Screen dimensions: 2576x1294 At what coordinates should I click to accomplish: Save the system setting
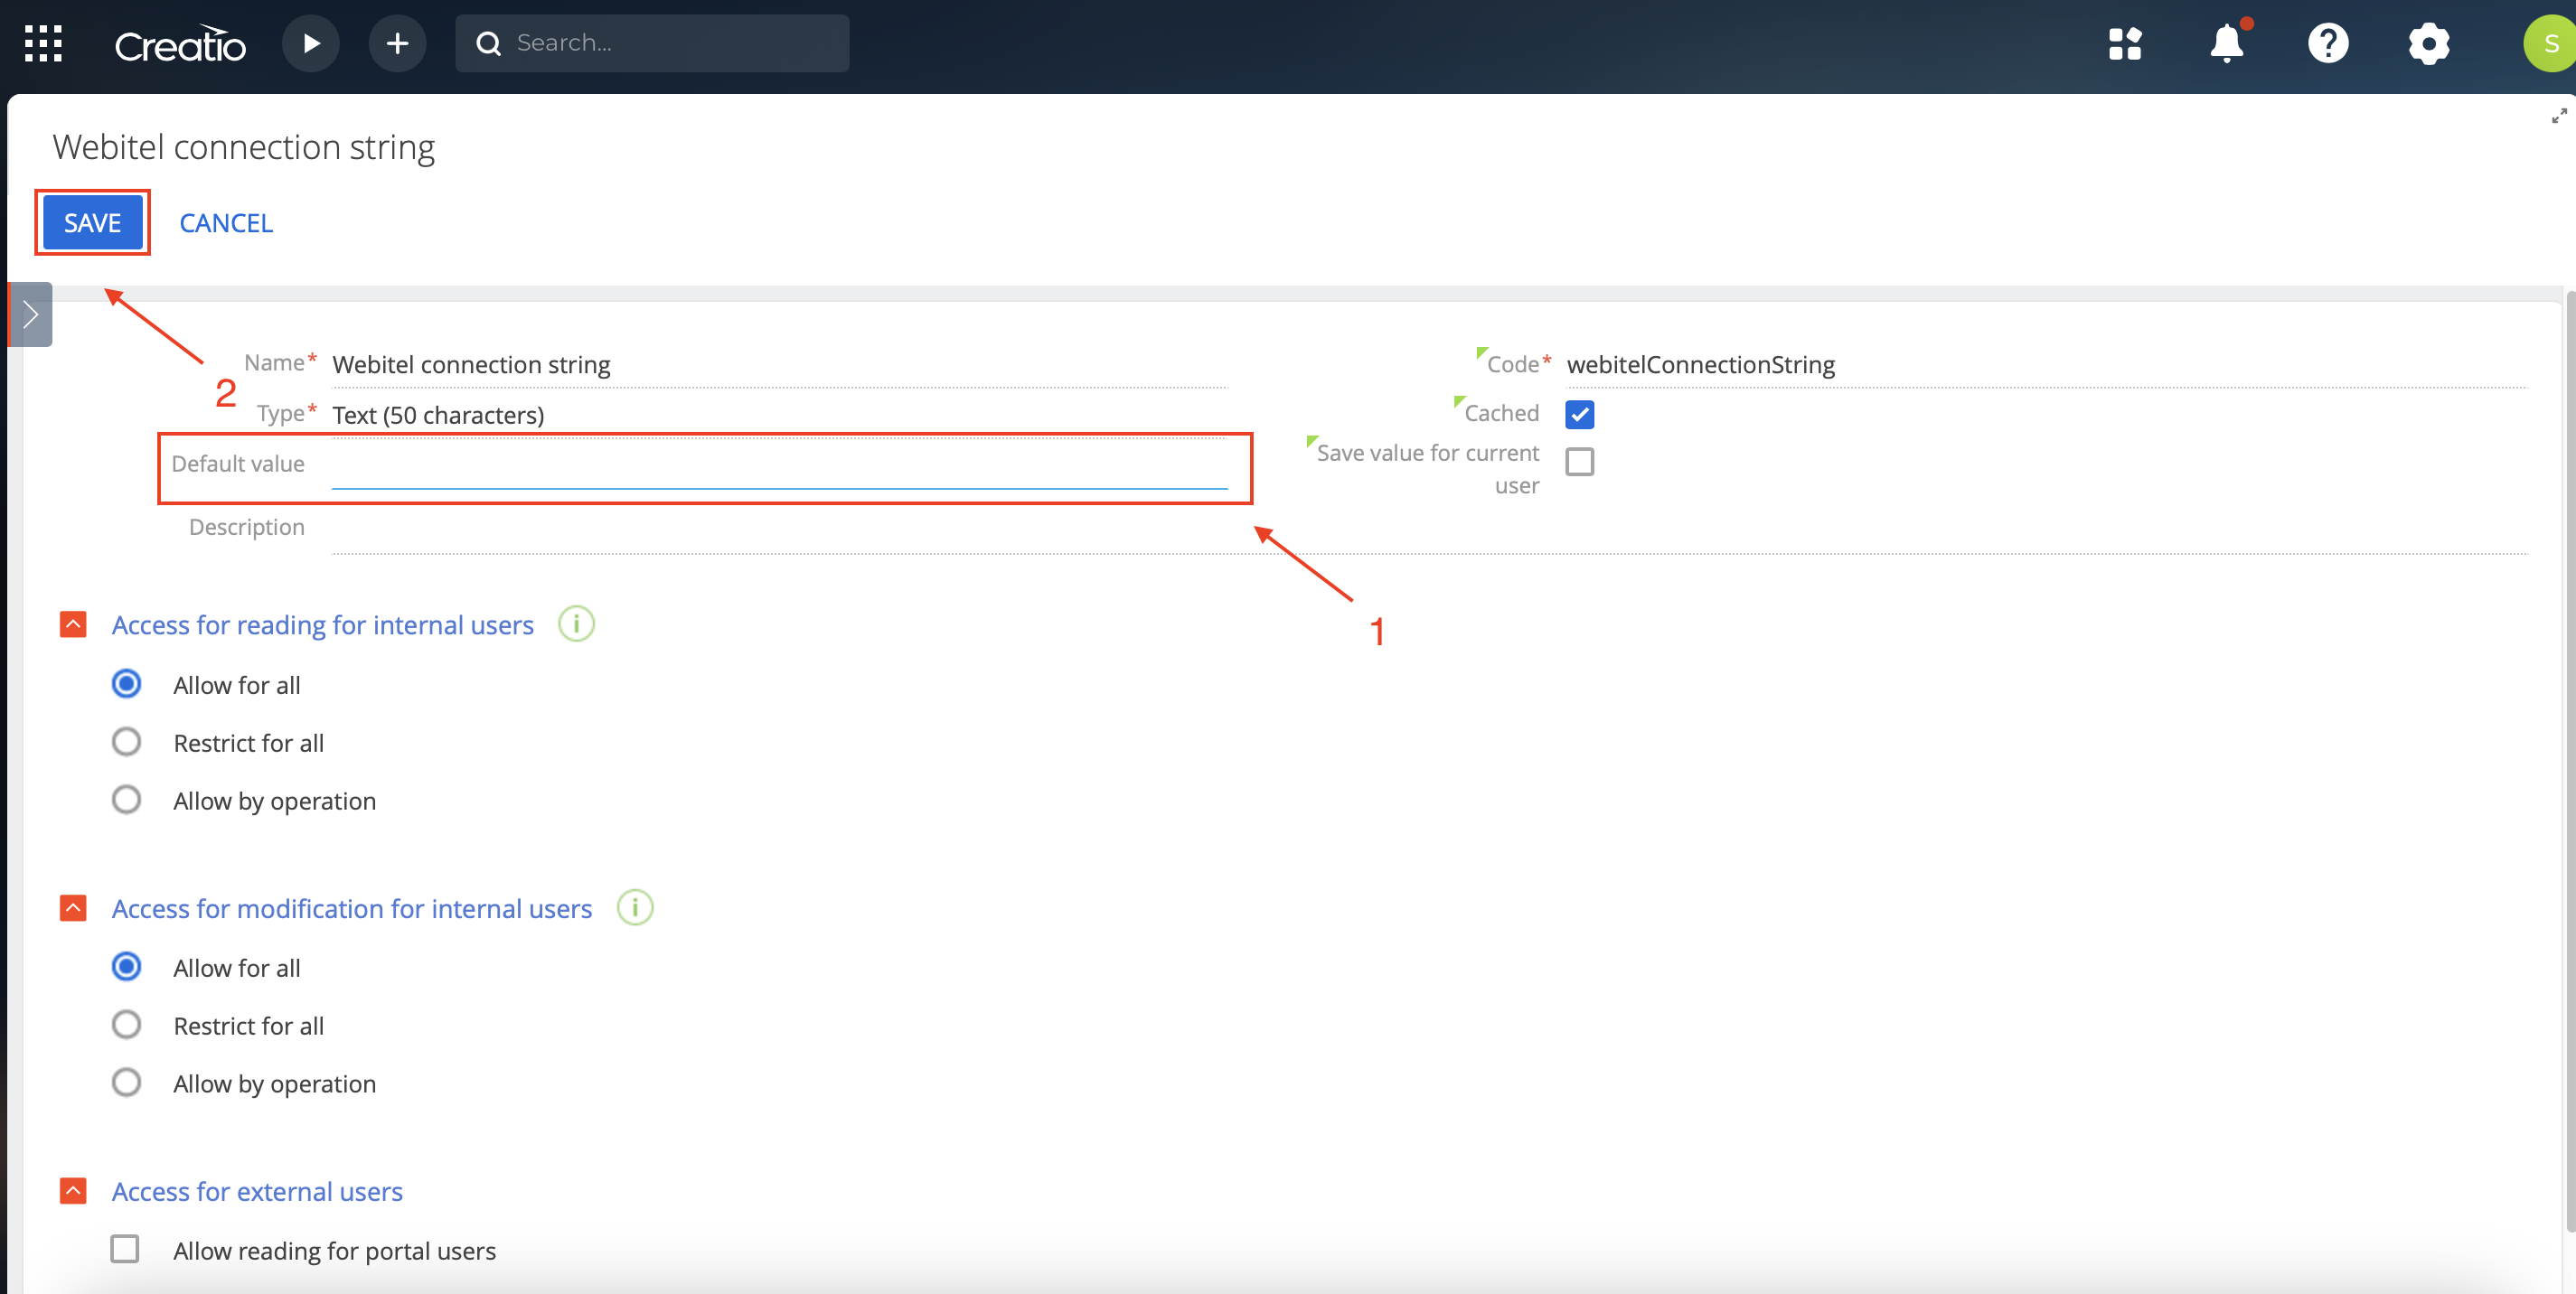point(92,222)
